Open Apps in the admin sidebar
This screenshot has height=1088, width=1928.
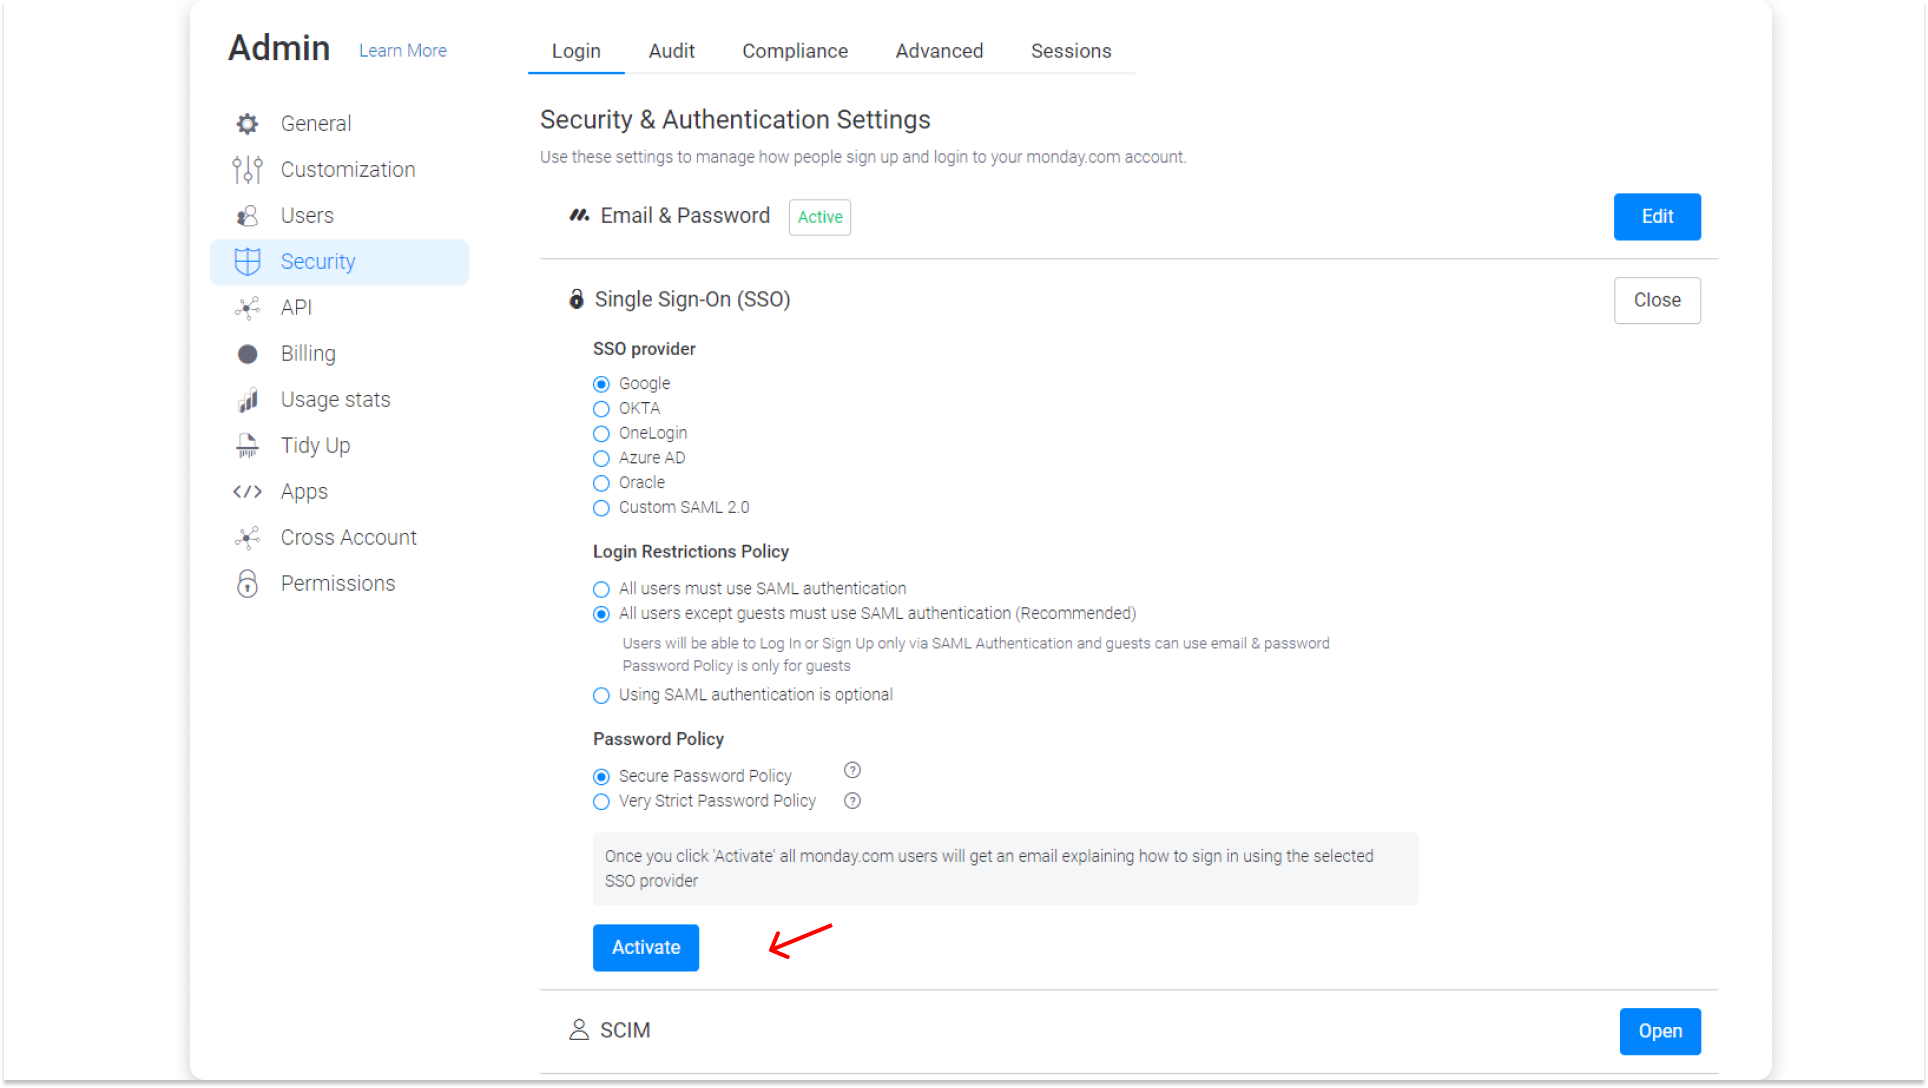tap(339, 492)
